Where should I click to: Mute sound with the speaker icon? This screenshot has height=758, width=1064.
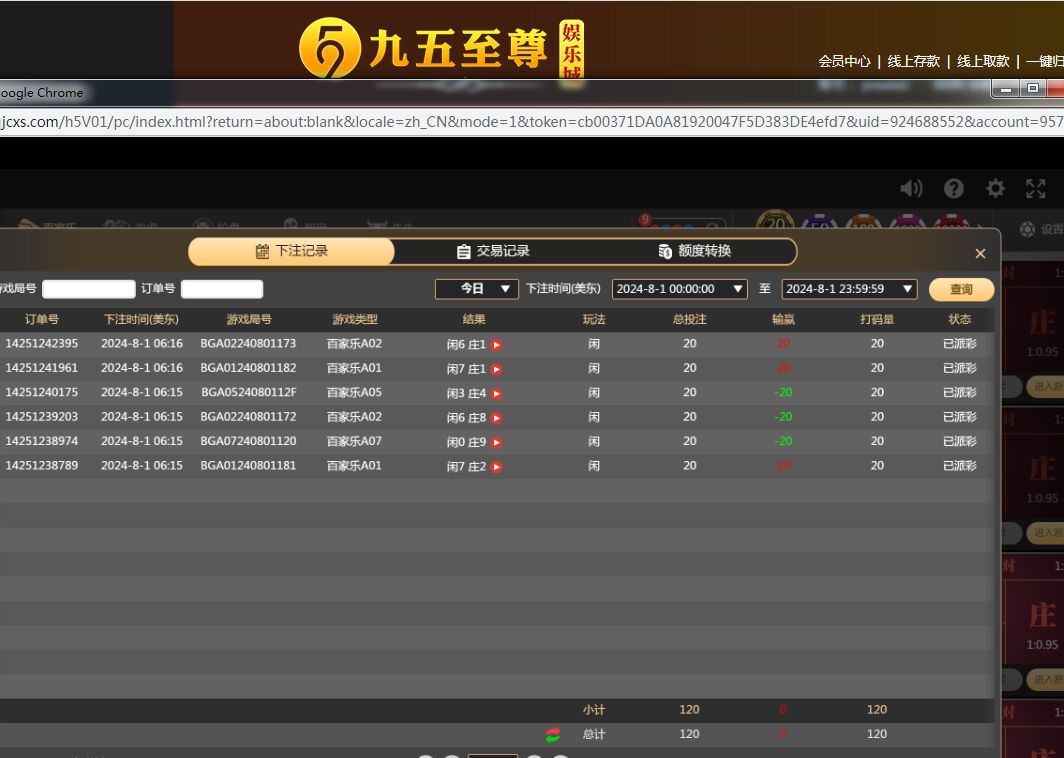910,189
